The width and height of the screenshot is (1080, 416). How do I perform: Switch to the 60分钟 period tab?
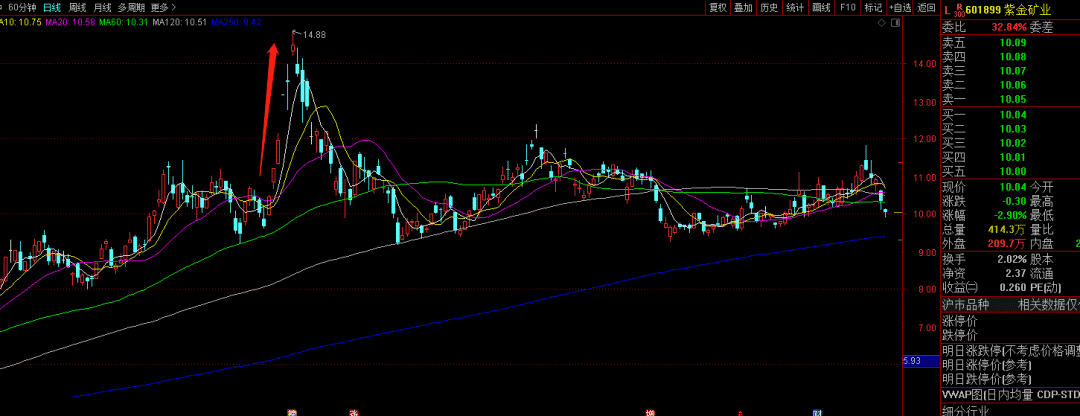22,8
